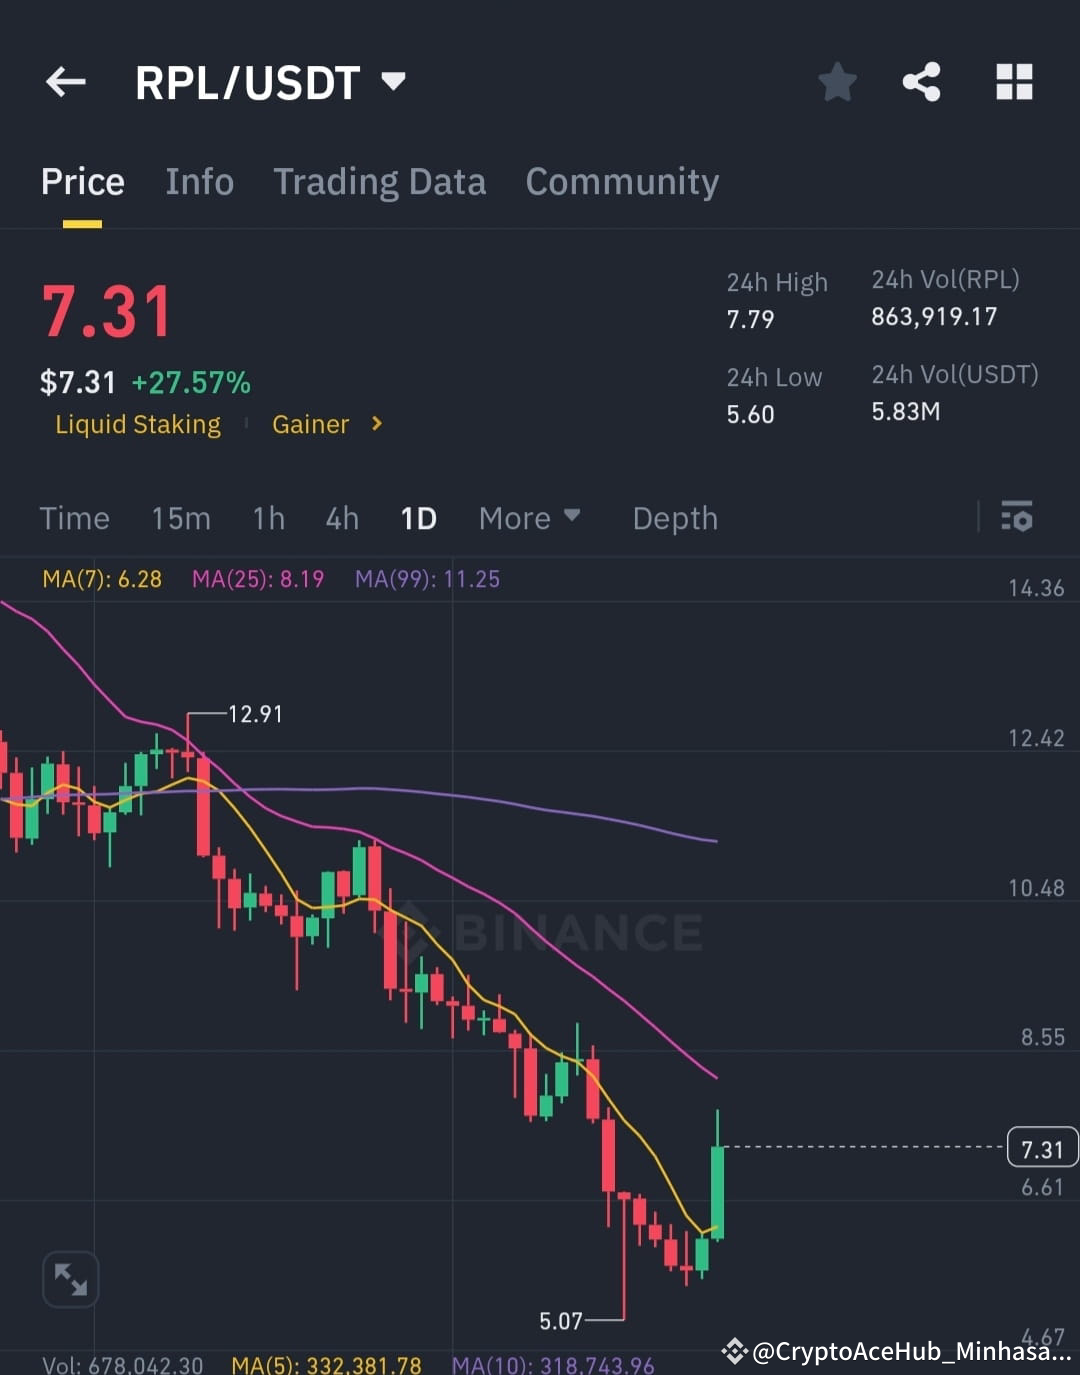Tap the MA(5): 332,381.78 volume label

point(326,1364)
